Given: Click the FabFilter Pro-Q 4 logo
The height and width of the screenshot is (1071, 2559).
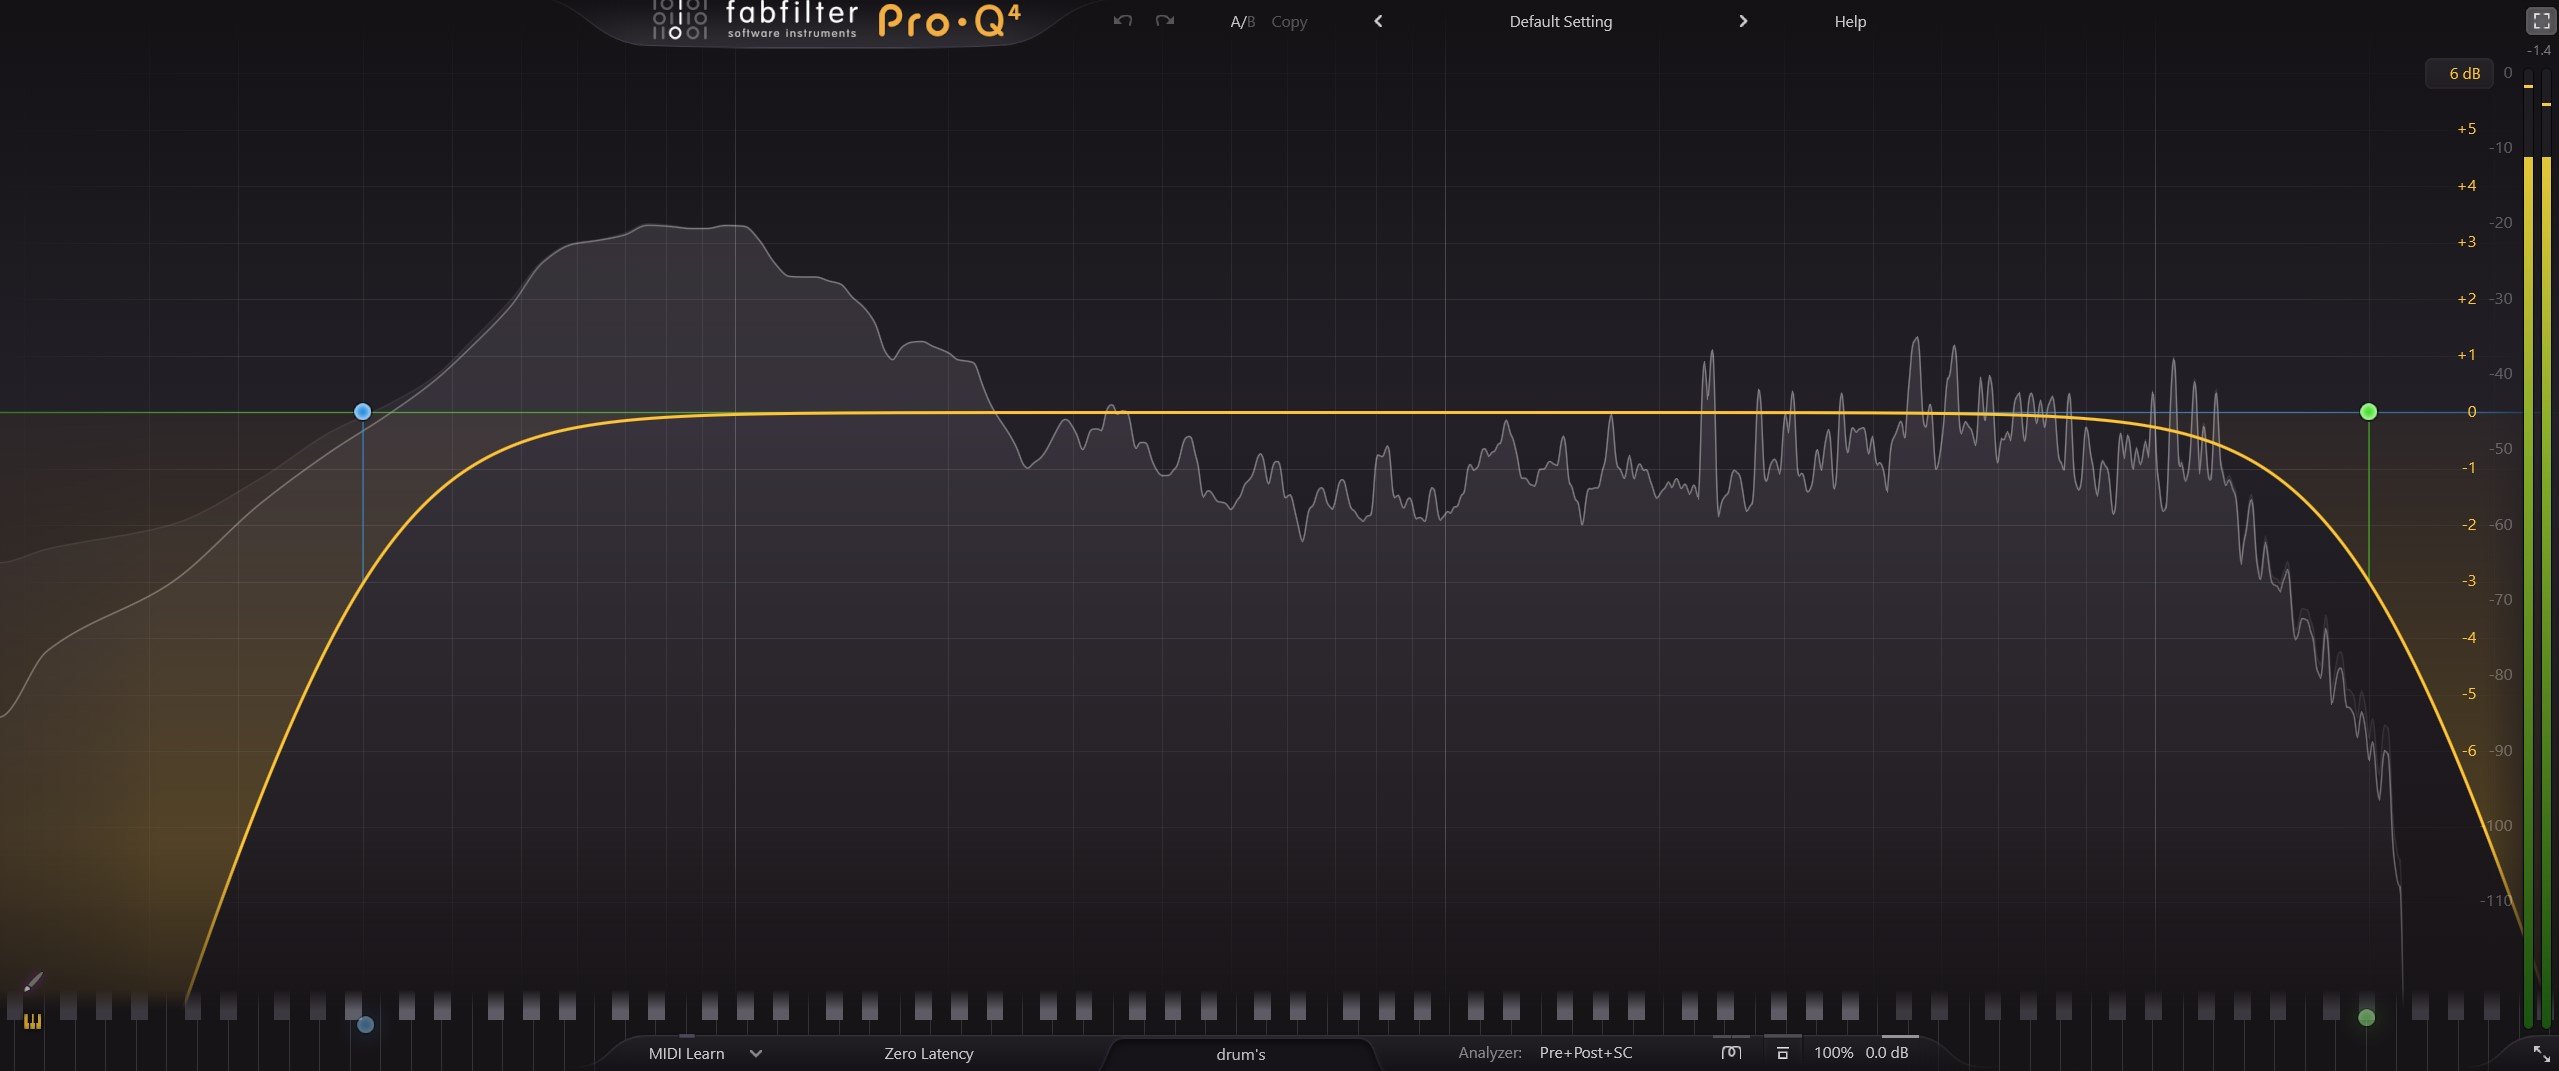Looking at the screenshot, I should 836,20.
